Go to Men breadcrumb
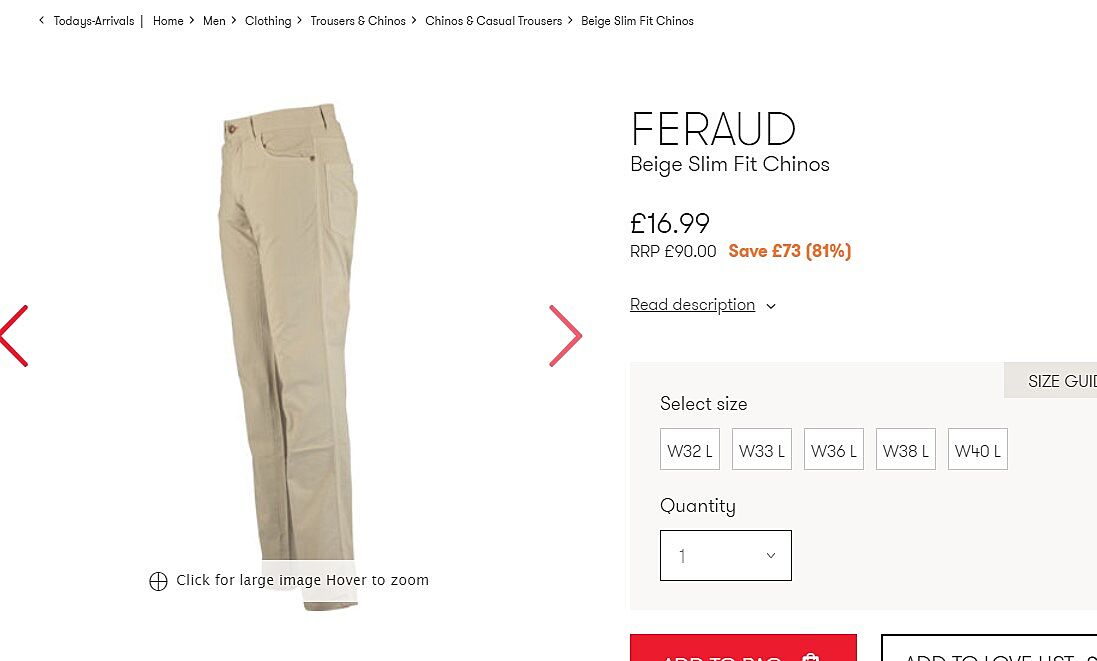The width and height of the screenshot is (1097, 661). click(x=214, y=21)
